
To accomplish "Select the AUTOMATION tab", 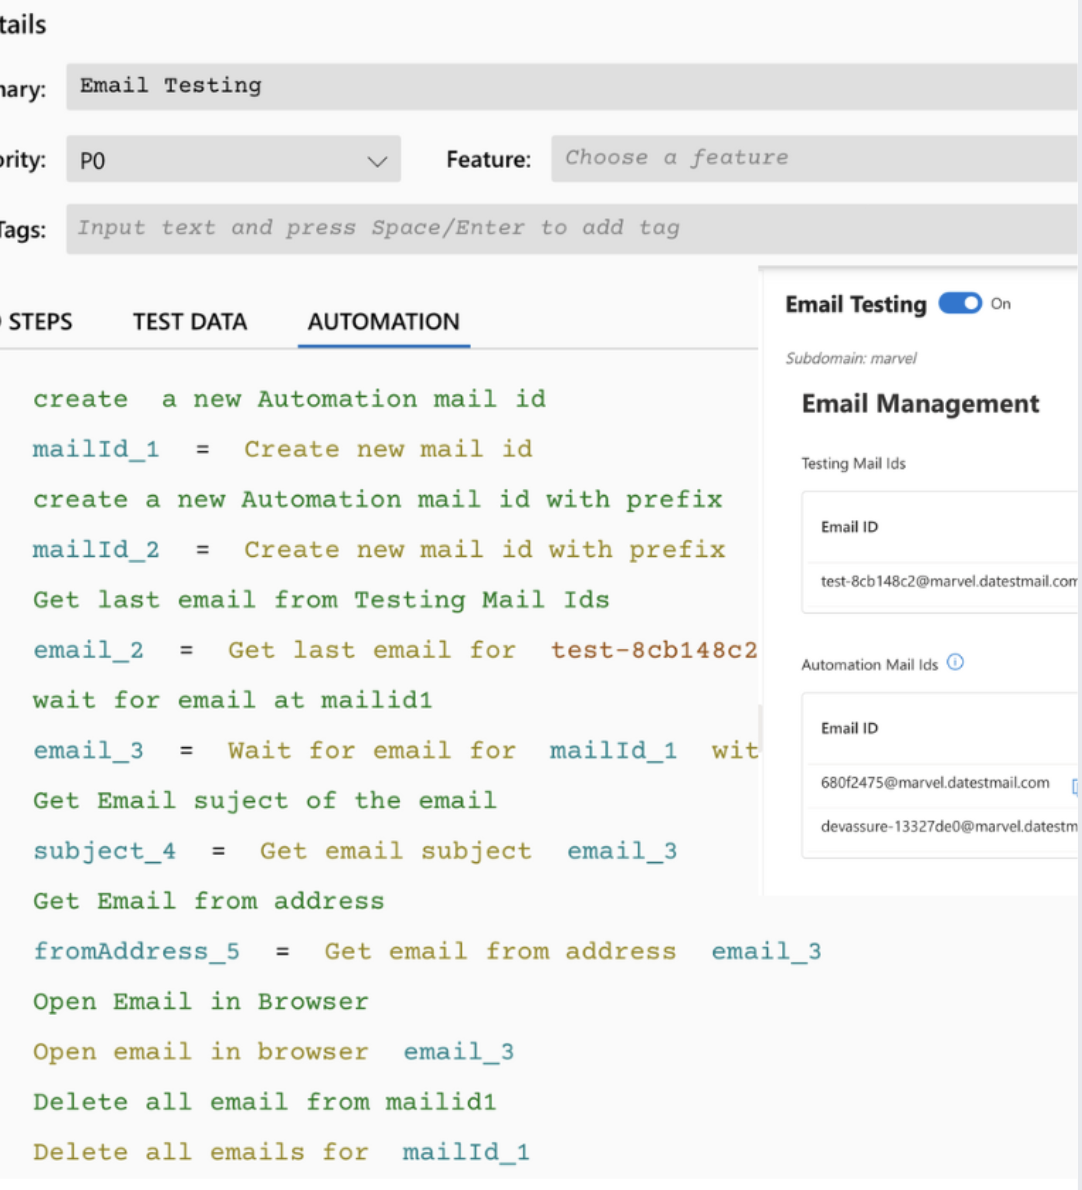I will tap(383, 321).
